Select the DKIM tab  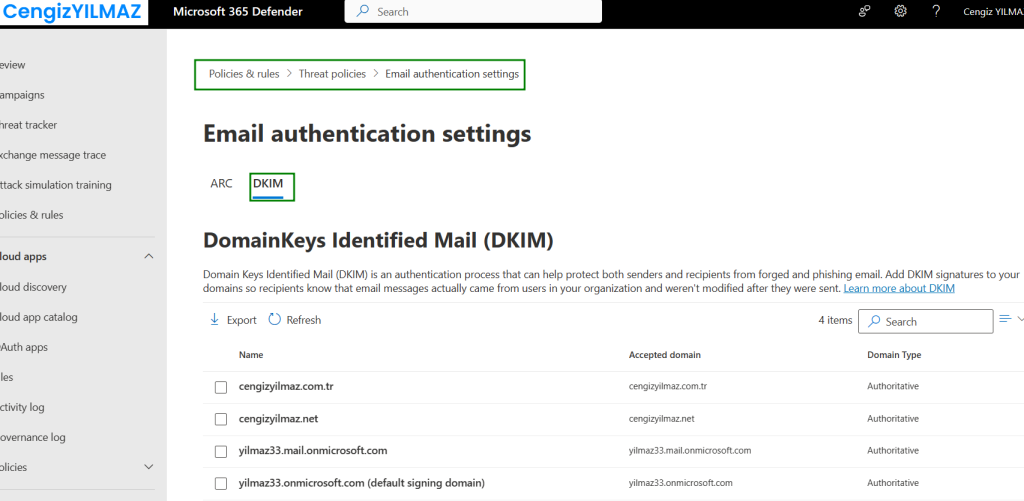(x=268, y=184)
